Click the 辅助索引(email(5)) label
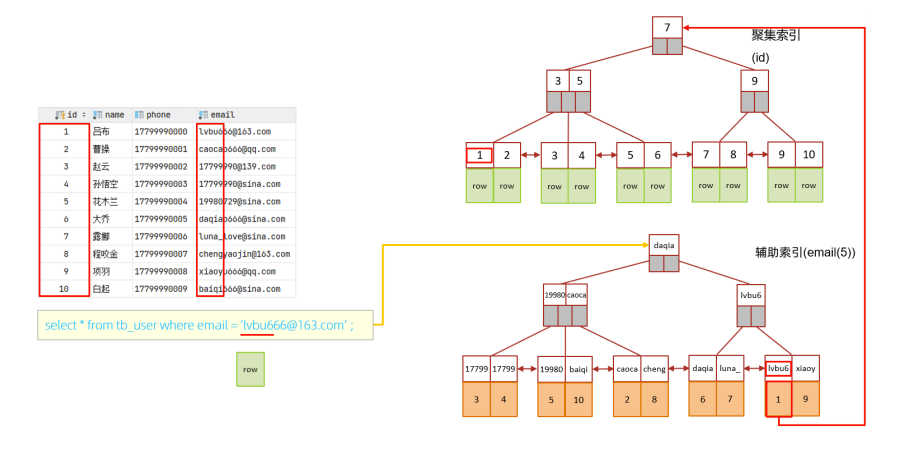The width and height of the screenshot is (912, 454). coord(805,252)
